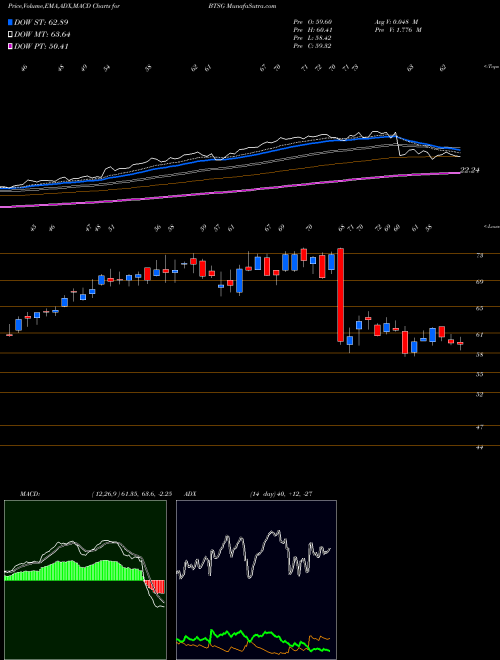The image size is (500, 660).
Task: Select the 'DOW PT: 50.41' legend label
Action: 41,46
